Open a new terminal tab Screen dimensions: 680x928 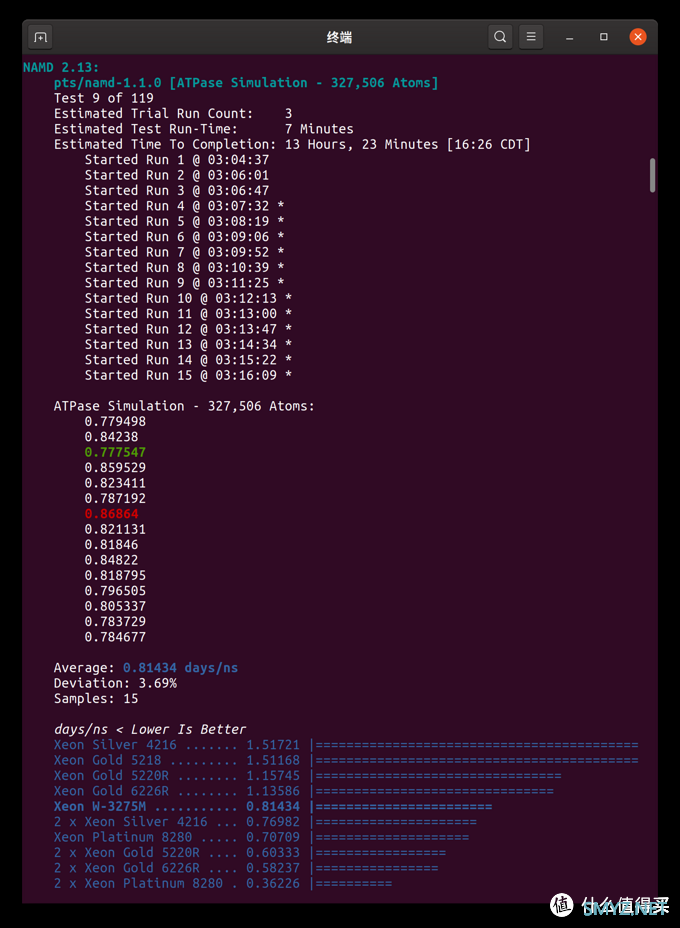pos(40,37)
